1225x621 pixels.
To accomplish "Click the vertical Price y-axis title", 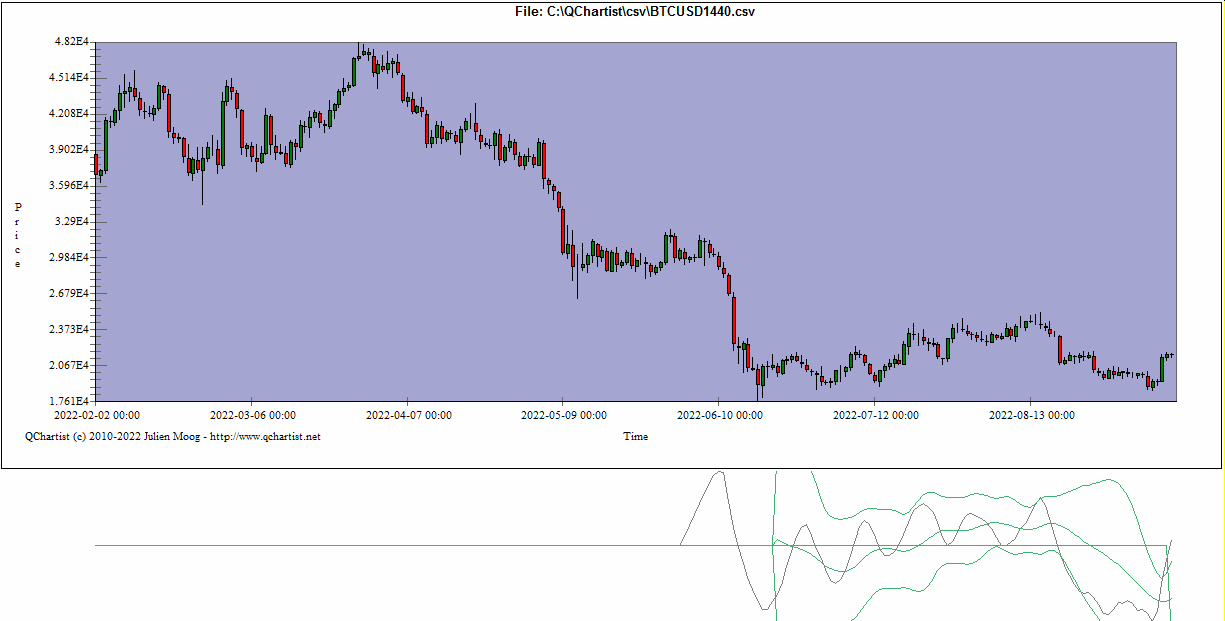I will (x=18, y=235).
